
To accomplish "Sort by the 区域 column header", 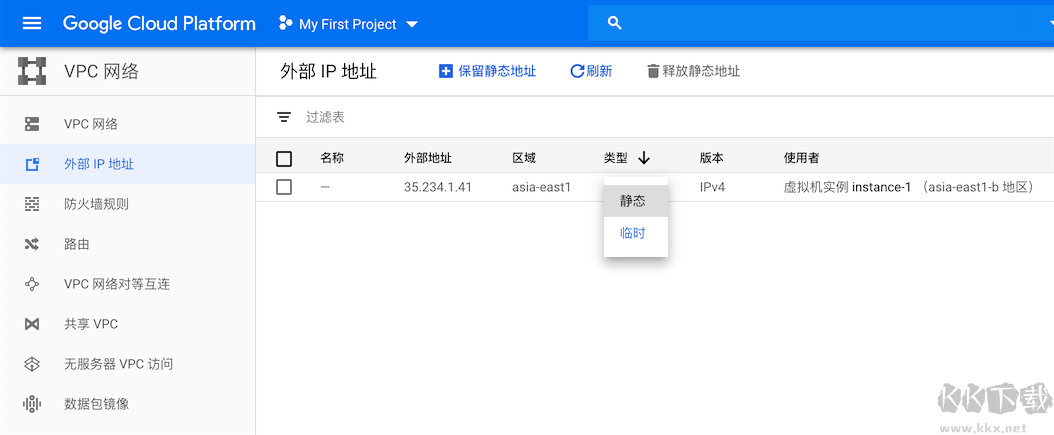I will point(524,159).
